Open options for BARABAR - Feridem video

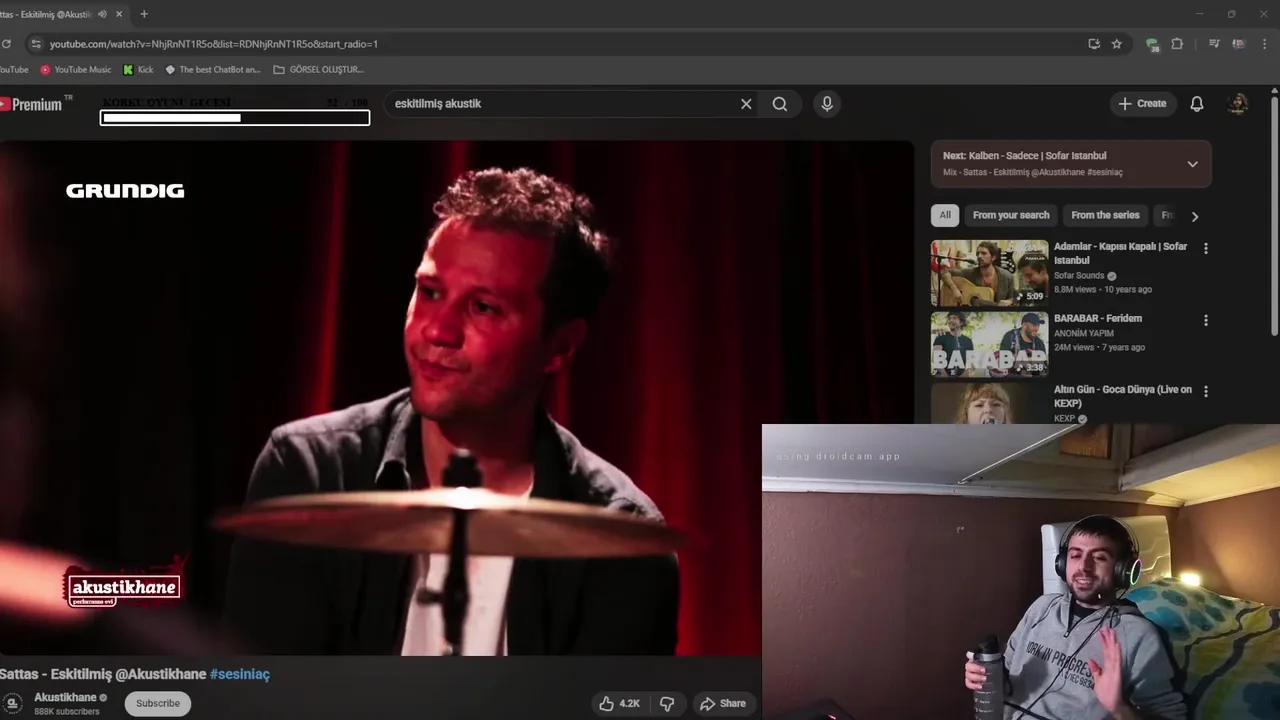click(x=1205, y=320)
